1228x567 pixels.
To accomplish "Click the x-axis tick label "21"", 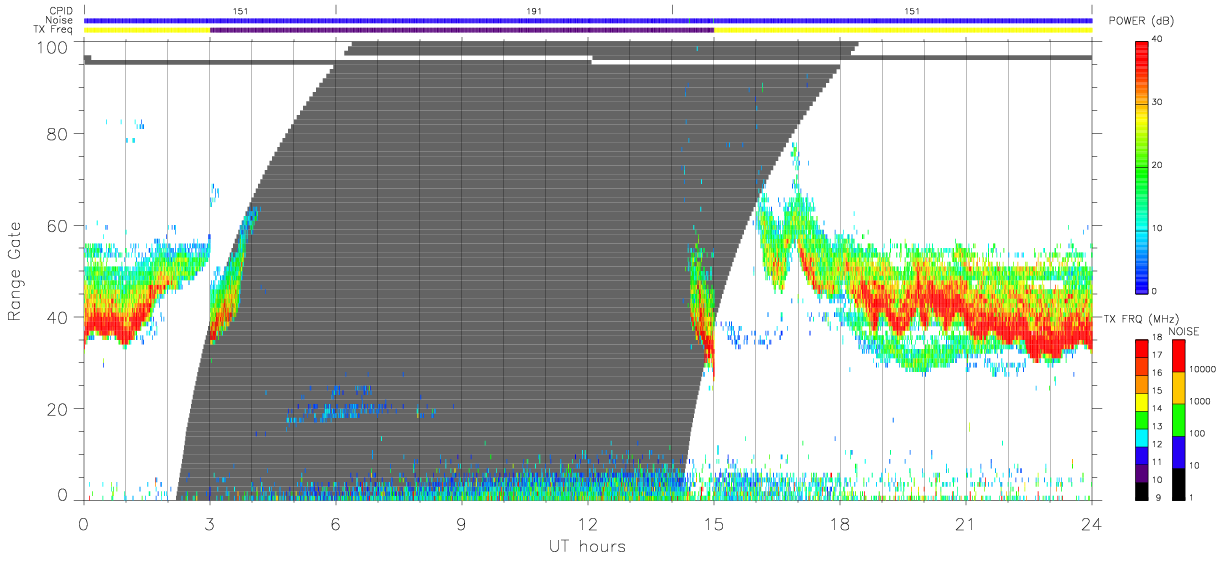I will coord(966,524).
